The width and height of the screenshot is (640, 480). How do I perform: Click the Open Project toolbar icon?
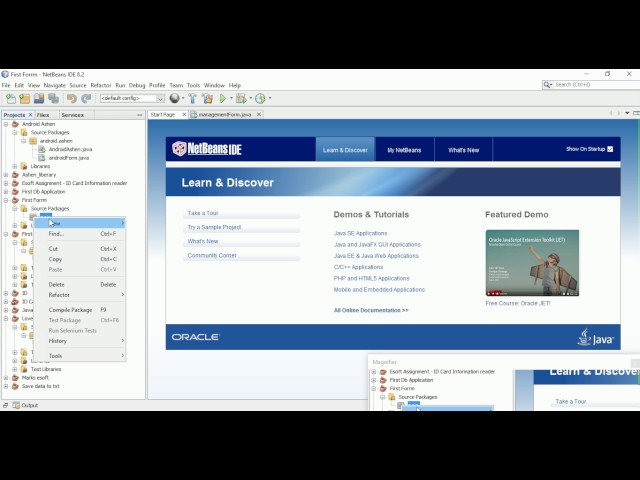(x=39, y=98)
